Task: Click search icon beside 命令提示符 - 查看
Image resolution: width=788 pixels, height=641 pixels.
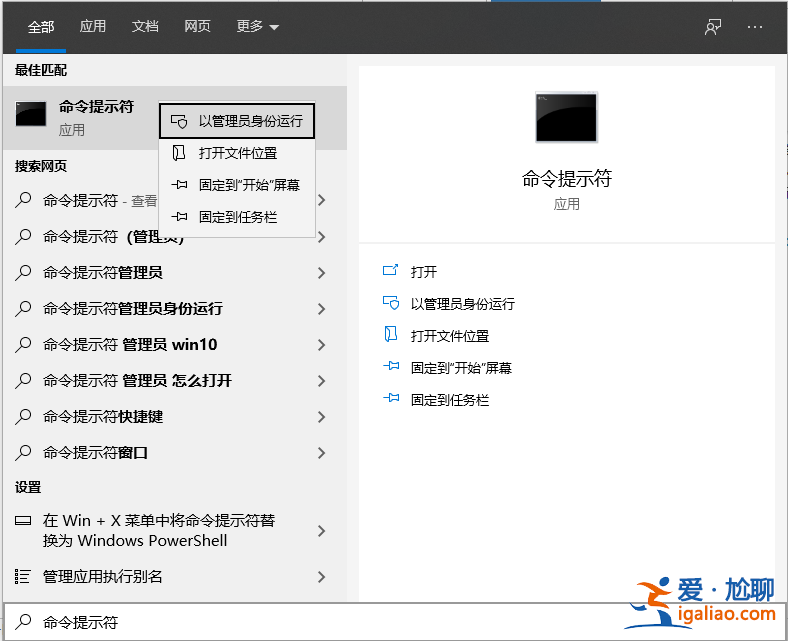Action: click(x=23, y=201)
